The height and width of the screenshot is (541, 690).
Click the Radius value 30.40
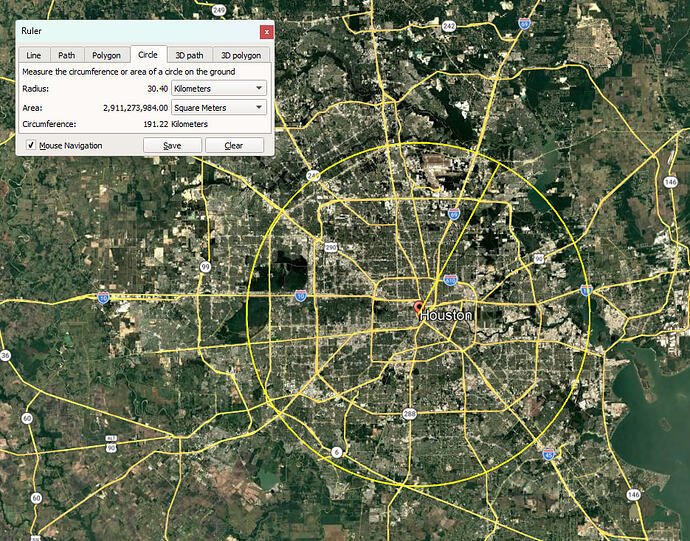157,88
